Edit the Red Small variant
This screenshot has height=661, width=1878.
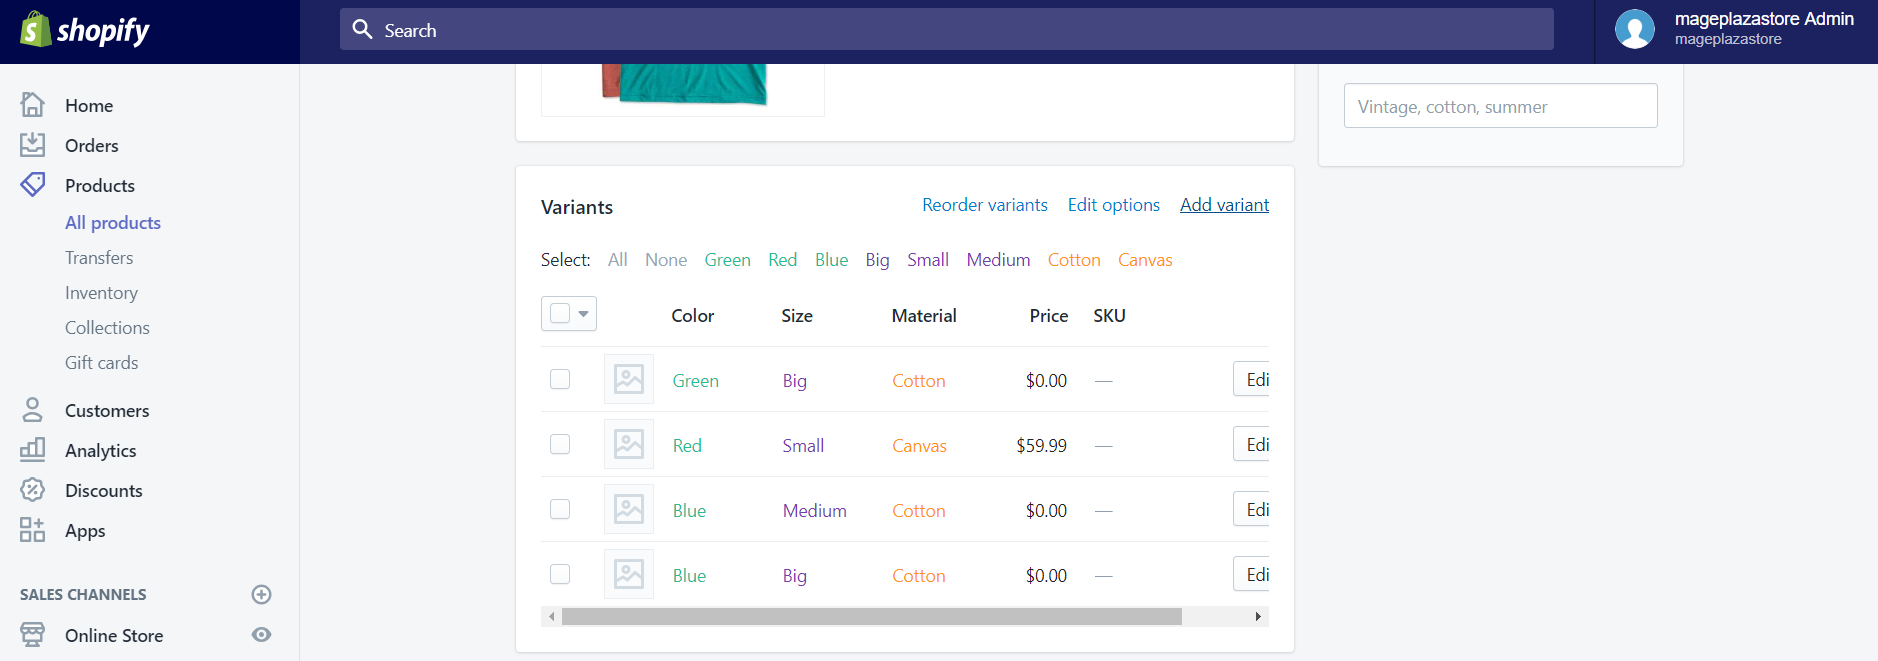coord(1252,444)
